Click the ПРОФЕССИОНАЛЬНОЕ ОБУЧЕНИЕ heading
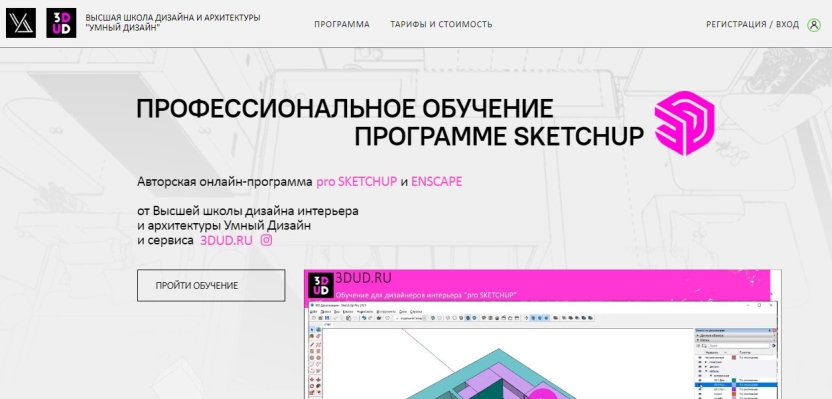Image resolution: width=832 pixels, height=399 pixels. tap(345, 109)
